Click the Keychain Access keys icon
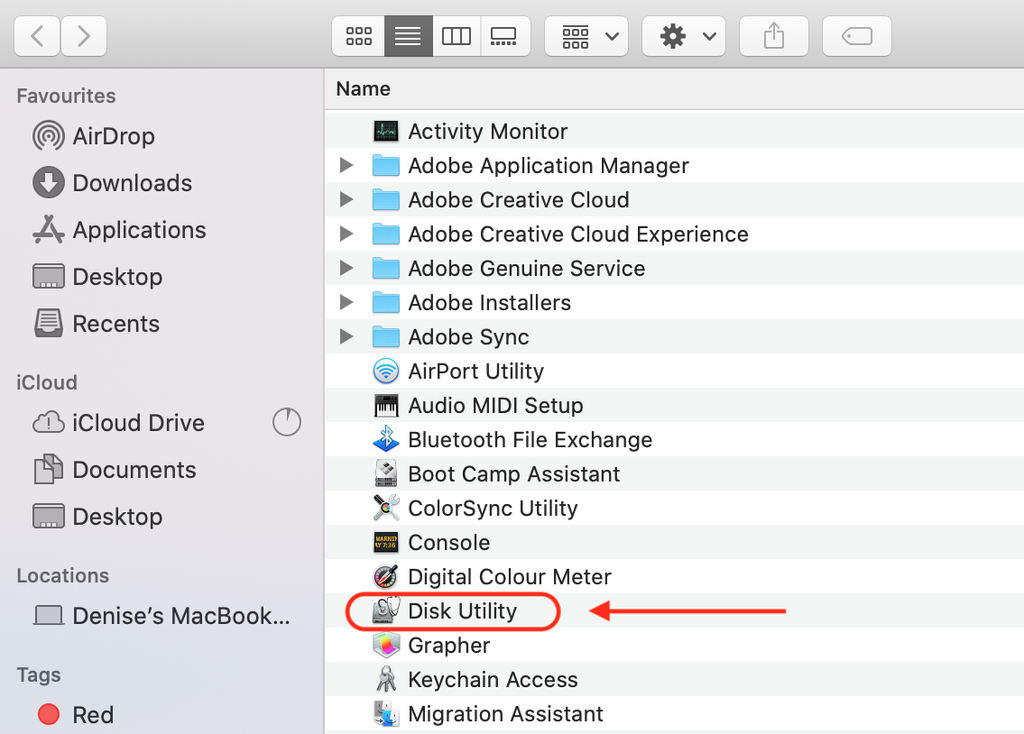The height and width of the screenshot is (734, 1024). click(386, 680)
